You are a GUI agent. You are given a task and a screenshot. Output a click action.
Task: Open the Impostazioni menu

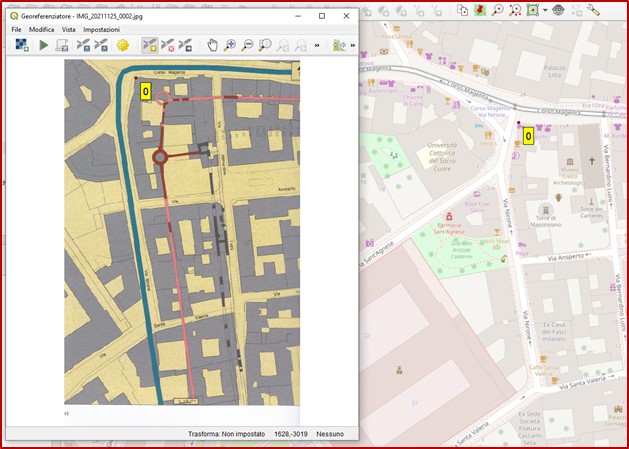coord(101,30)
